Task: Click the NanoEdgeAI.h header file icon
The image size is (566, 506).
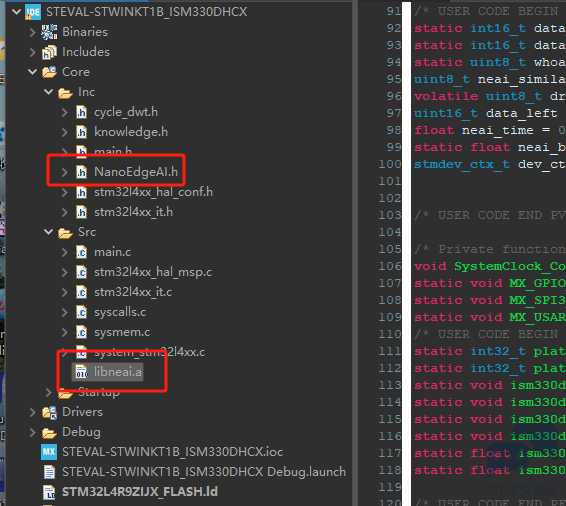Action: coord(82,172)
